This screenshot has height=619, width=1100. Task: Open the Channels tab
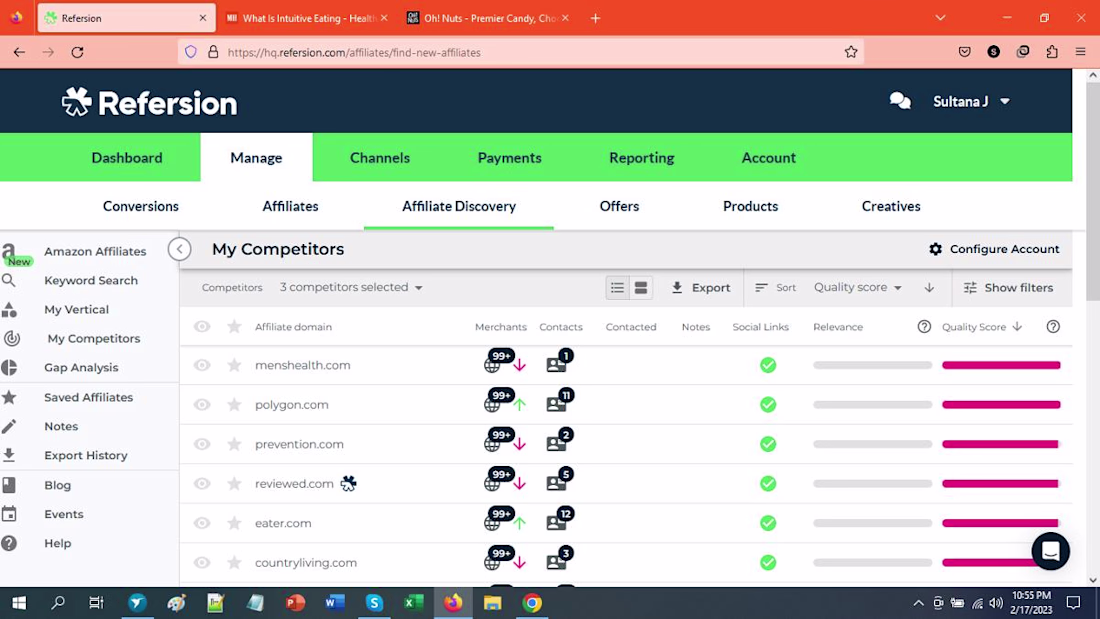tap(380, 158)
